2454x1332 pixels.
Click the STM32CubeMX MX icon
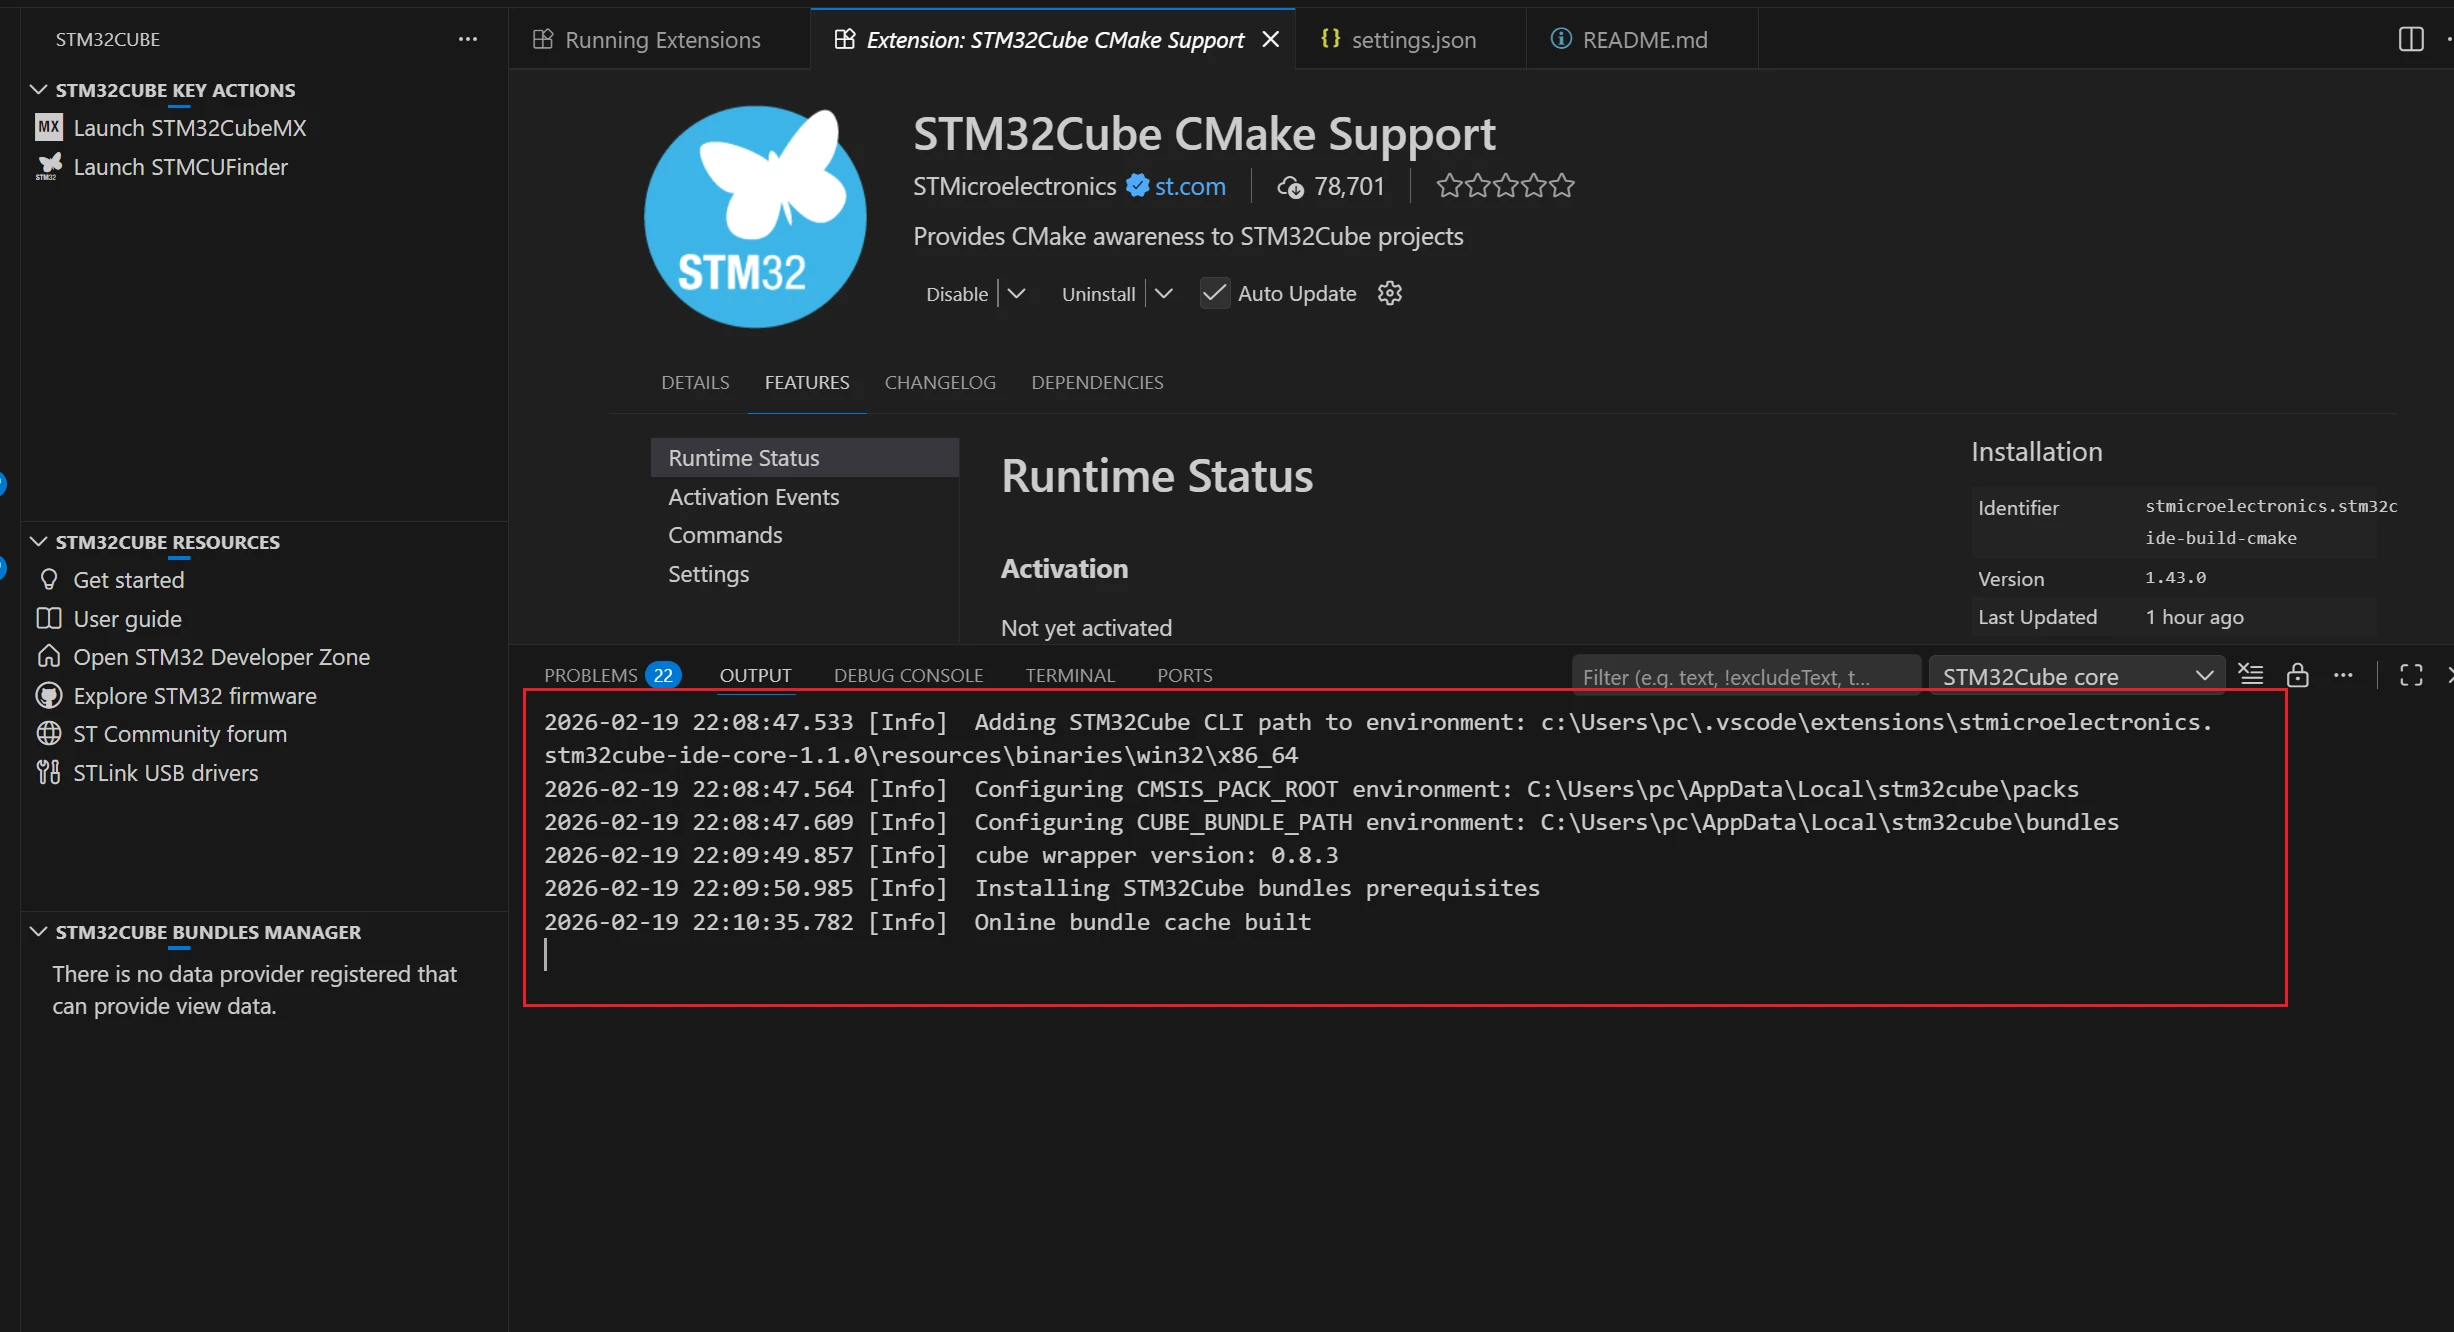(49, 128)
